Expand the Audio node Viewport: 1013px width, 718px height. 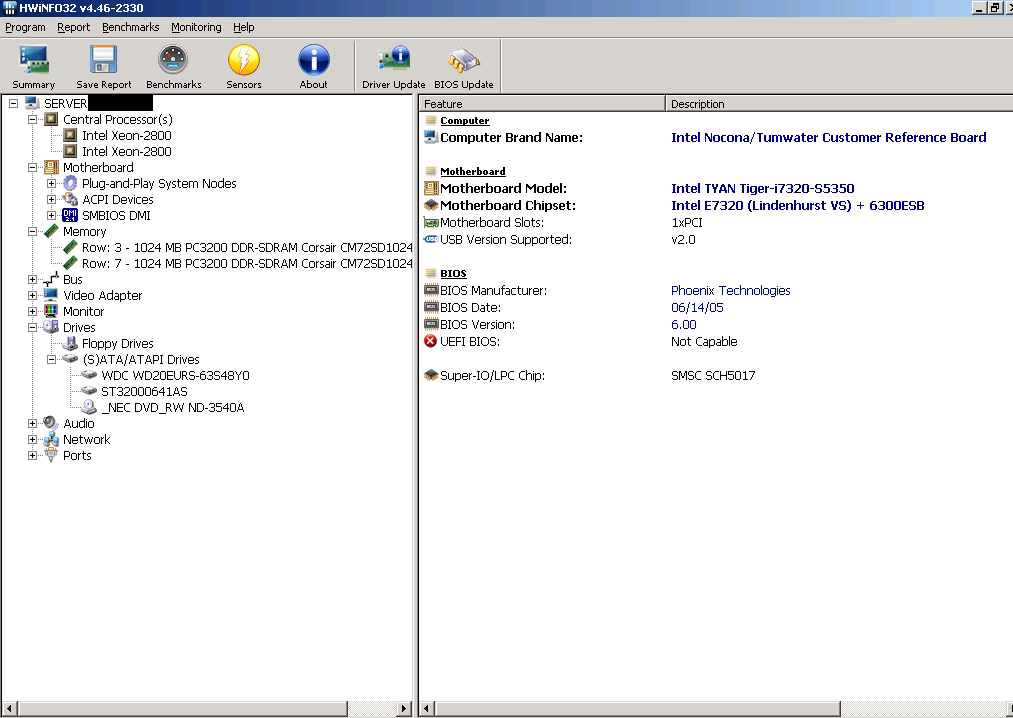[x=32, y=423]
